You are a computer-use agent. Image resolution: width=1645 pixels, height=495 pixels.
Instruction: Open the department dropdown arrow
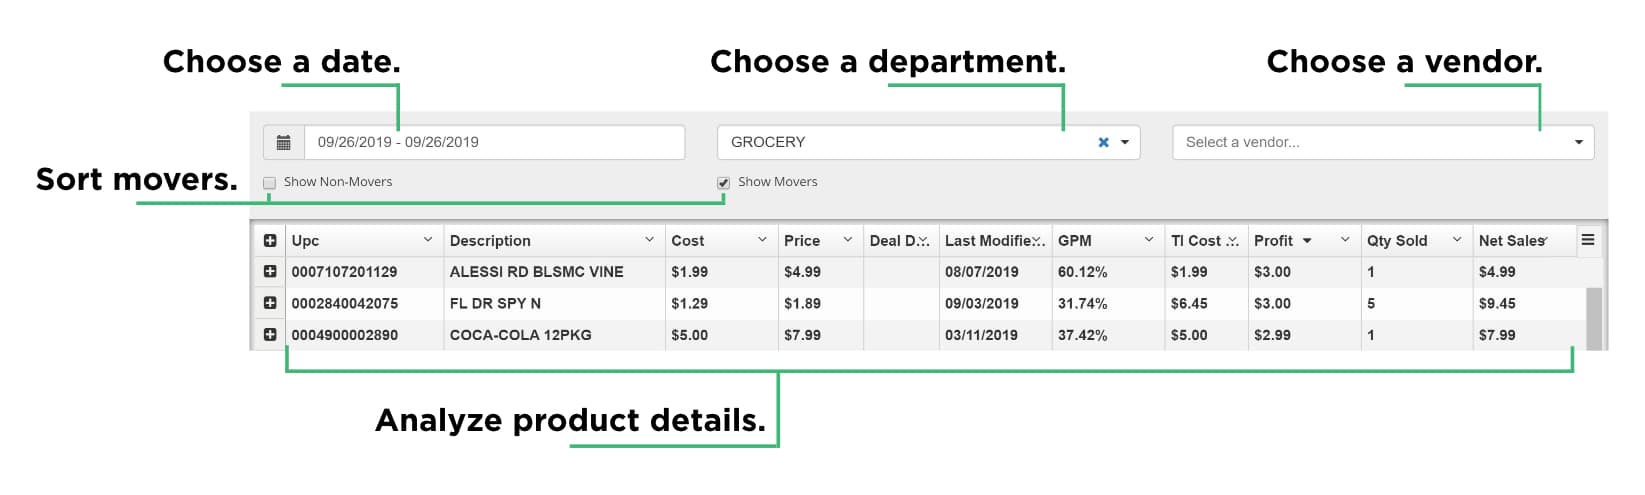(x=1125, y=142)
